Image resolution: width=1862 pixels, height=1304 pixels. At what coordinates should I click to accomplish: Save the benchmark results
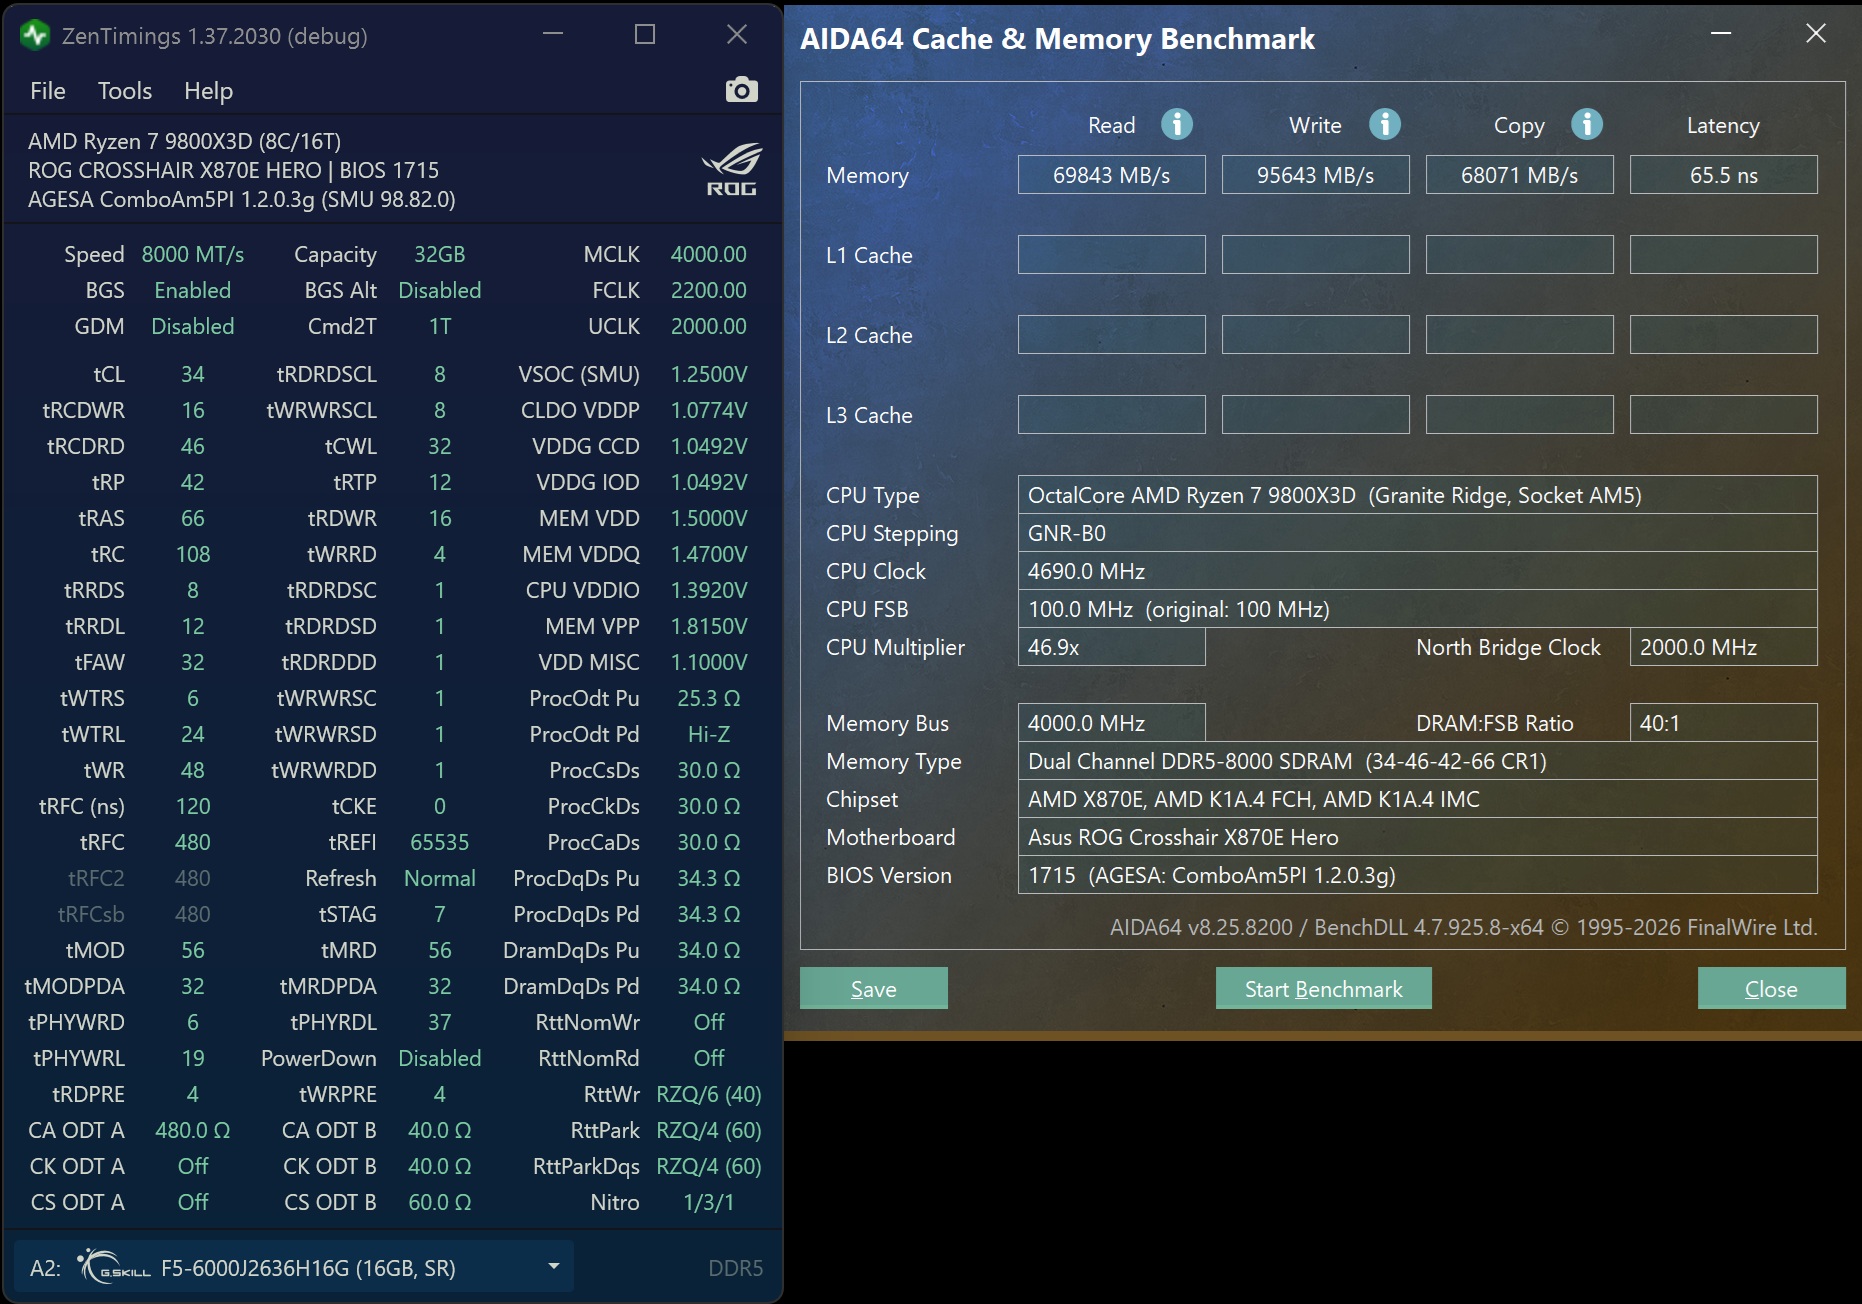873,988
